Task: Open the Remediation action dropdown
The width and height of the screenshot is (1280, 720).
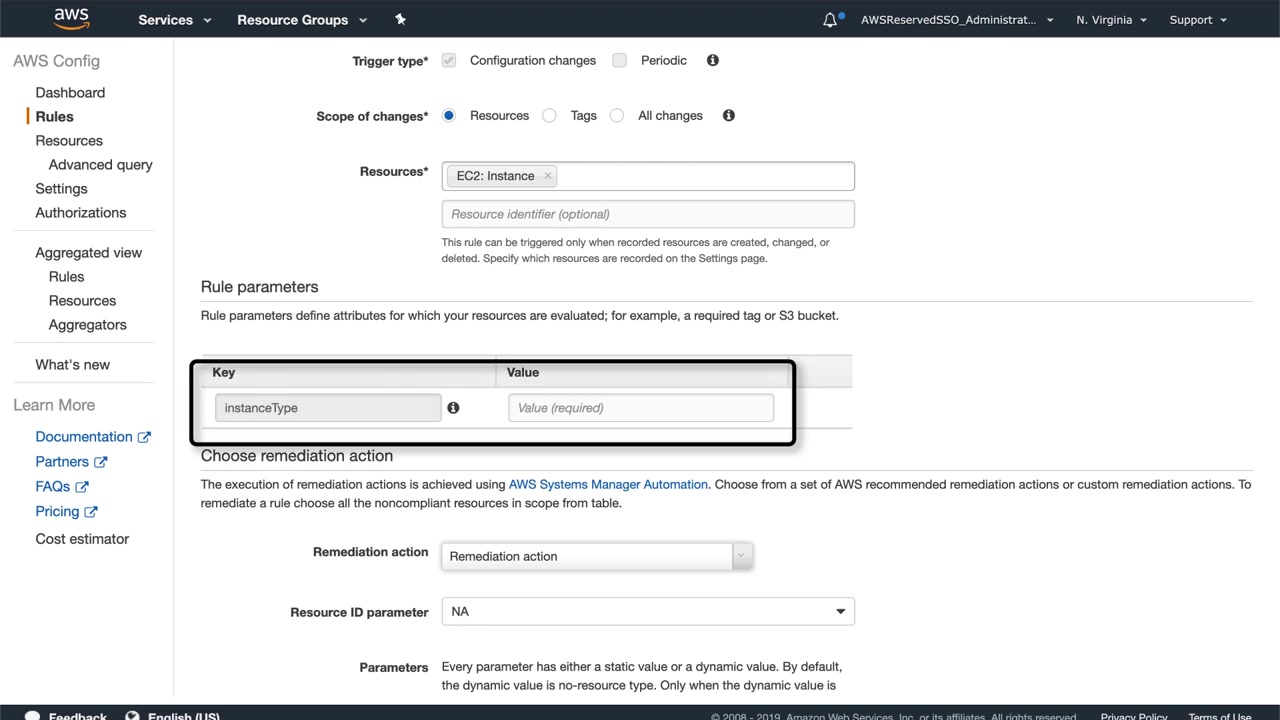Action: click(596, 556)
